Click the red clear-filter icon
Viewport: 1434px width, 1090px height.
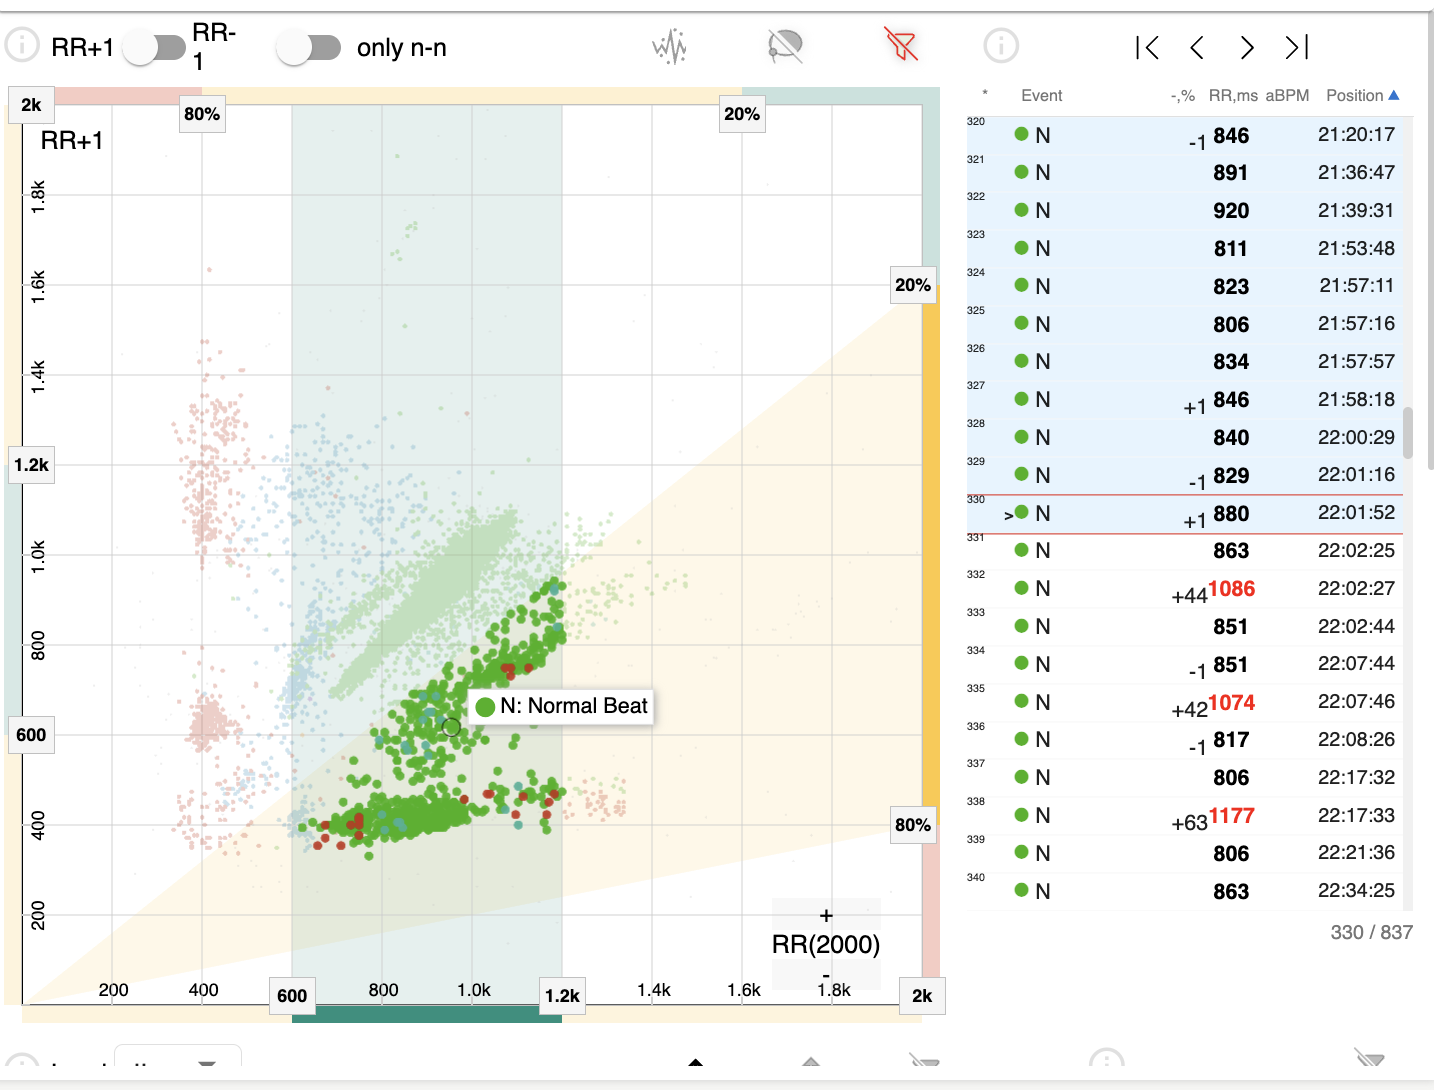(901, 45)
